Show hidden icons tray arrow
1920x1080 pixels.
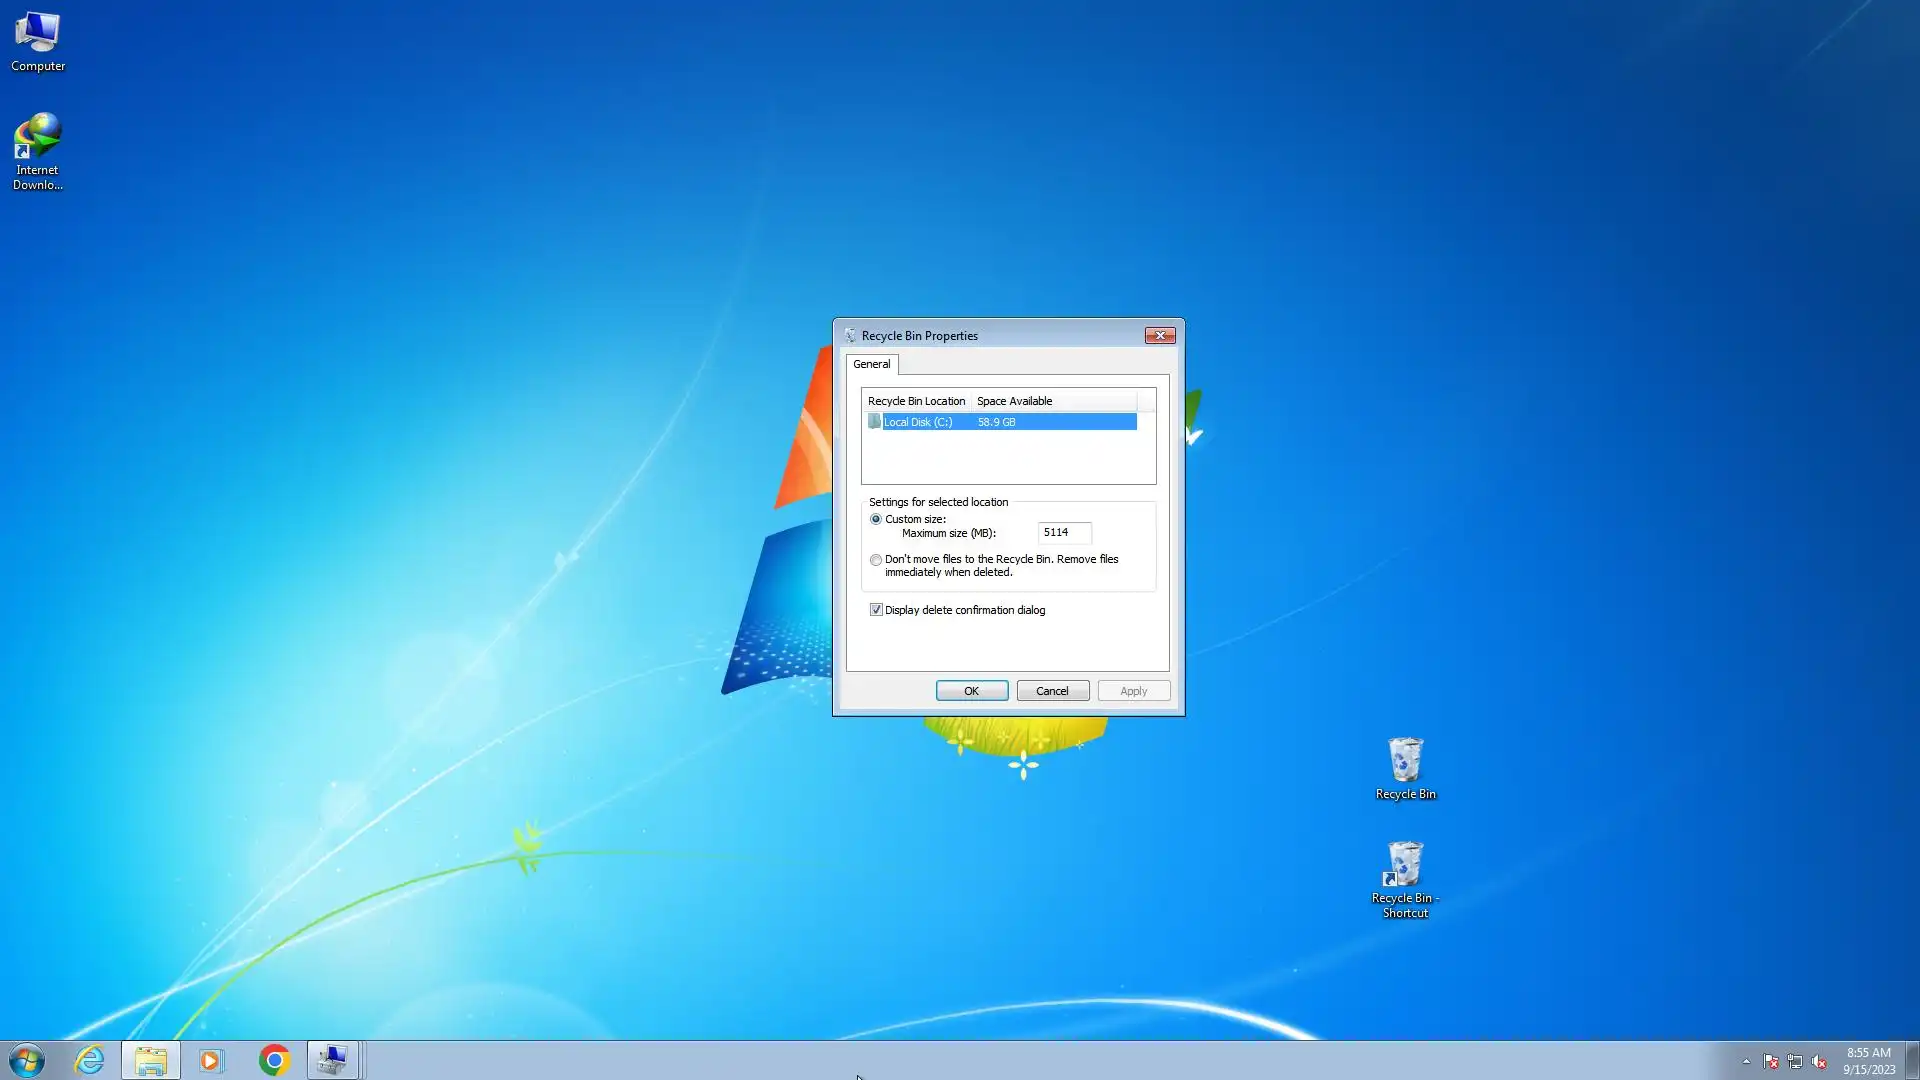click(x=1746, y=1062)
